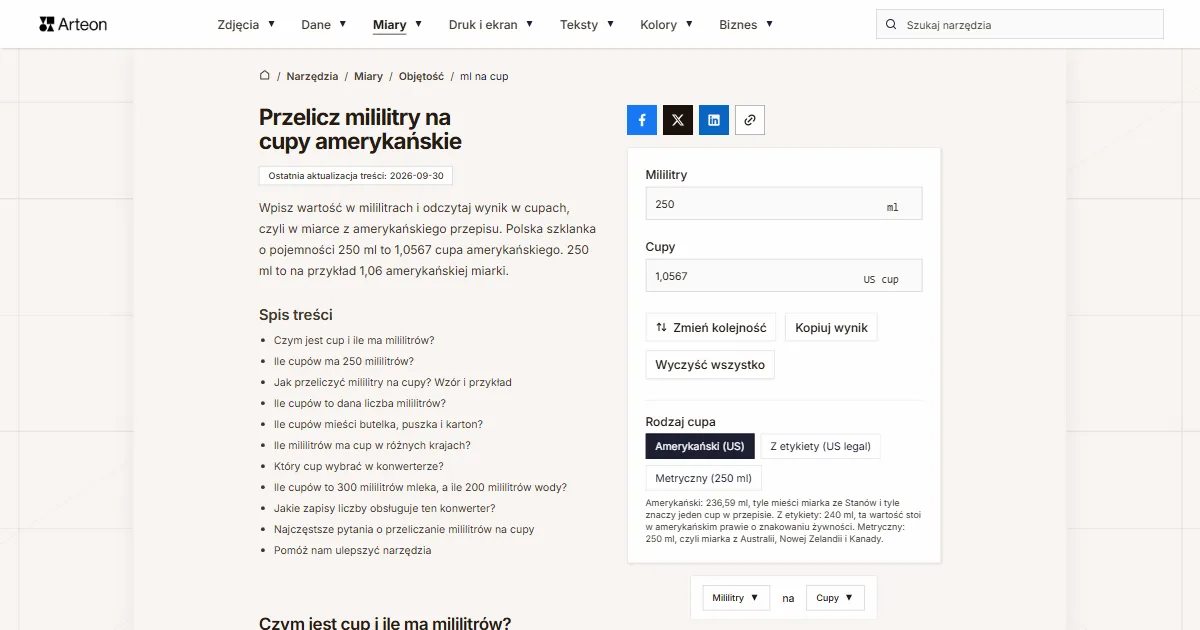
Task: Click the 'Przelicz mililitry na cupy amerykańskie' heading
Action: pyautogui.click(x=360, y=129)
